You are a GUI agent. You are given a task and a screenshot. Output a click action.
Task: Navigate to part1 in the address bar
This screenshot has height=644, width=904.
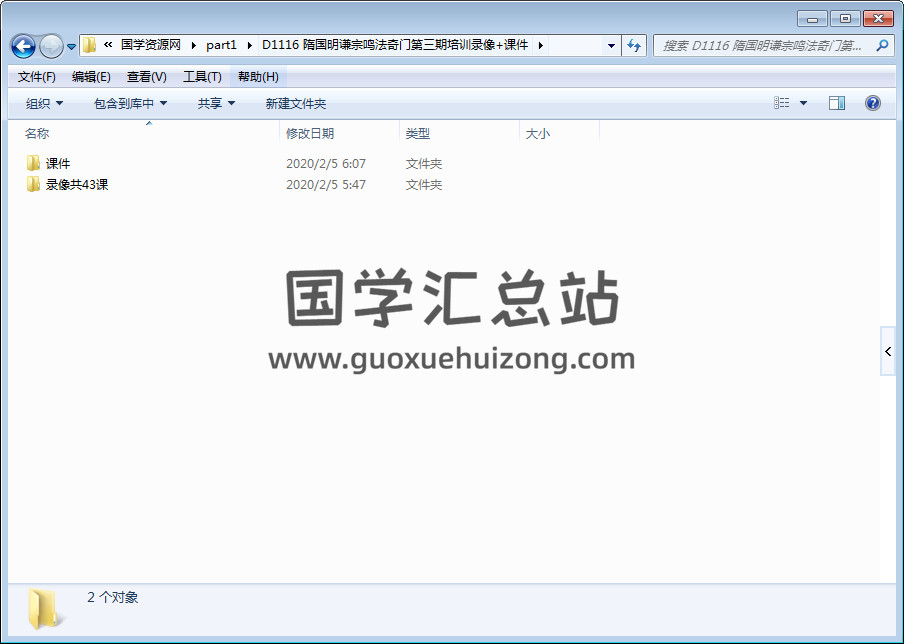221,45
